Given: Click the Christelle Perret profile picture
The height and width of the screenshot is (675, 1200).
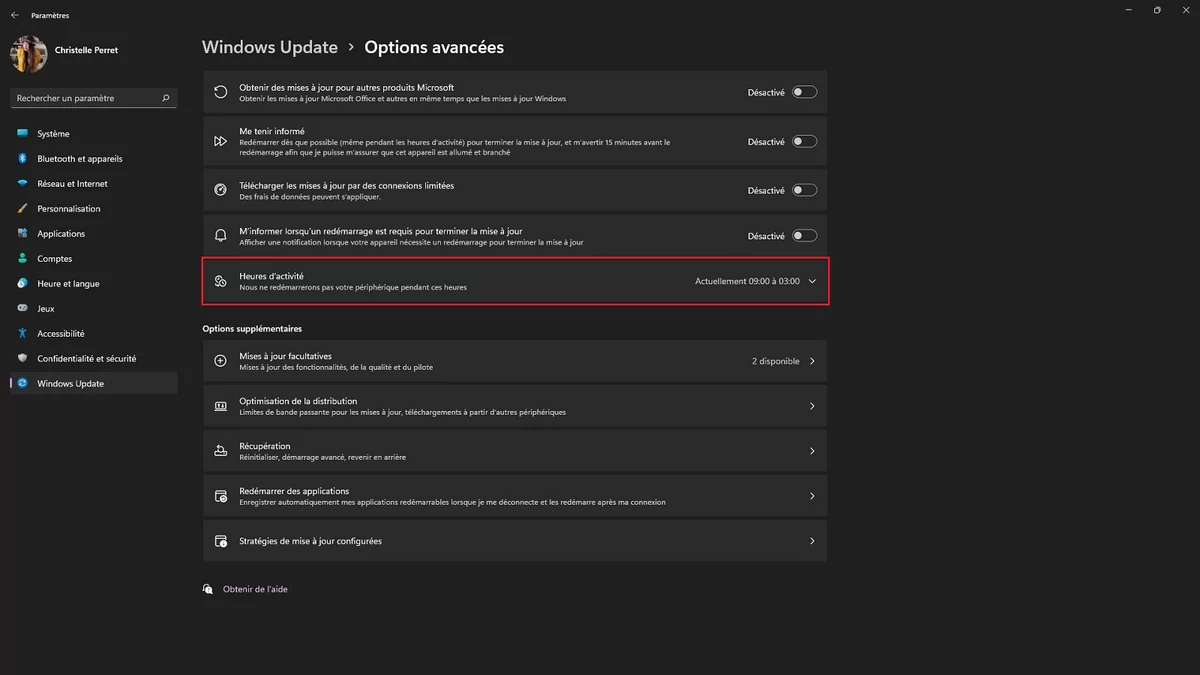Looking at the screenshot, I should (28, 54).
